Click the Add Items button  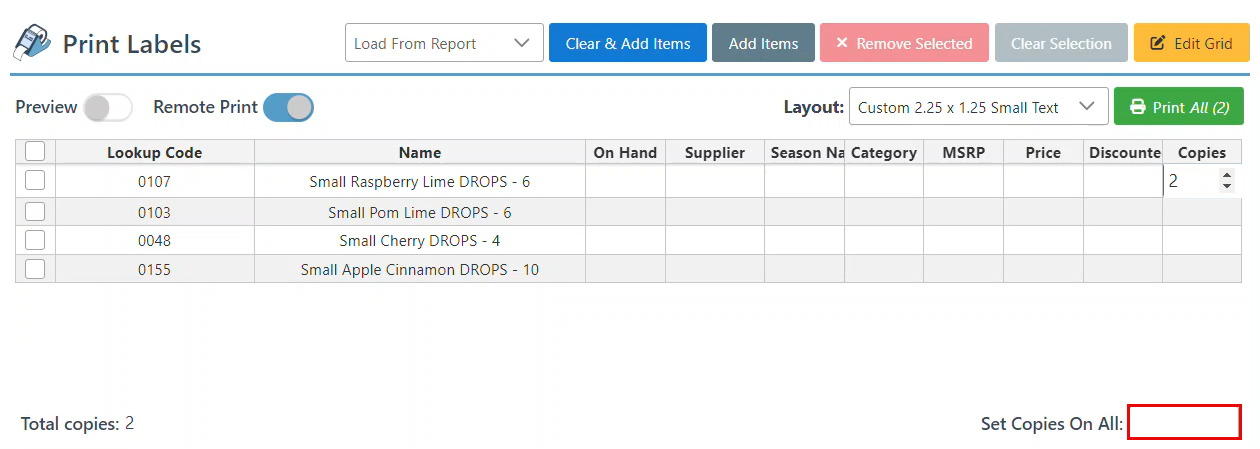click(x=763, y=43)
